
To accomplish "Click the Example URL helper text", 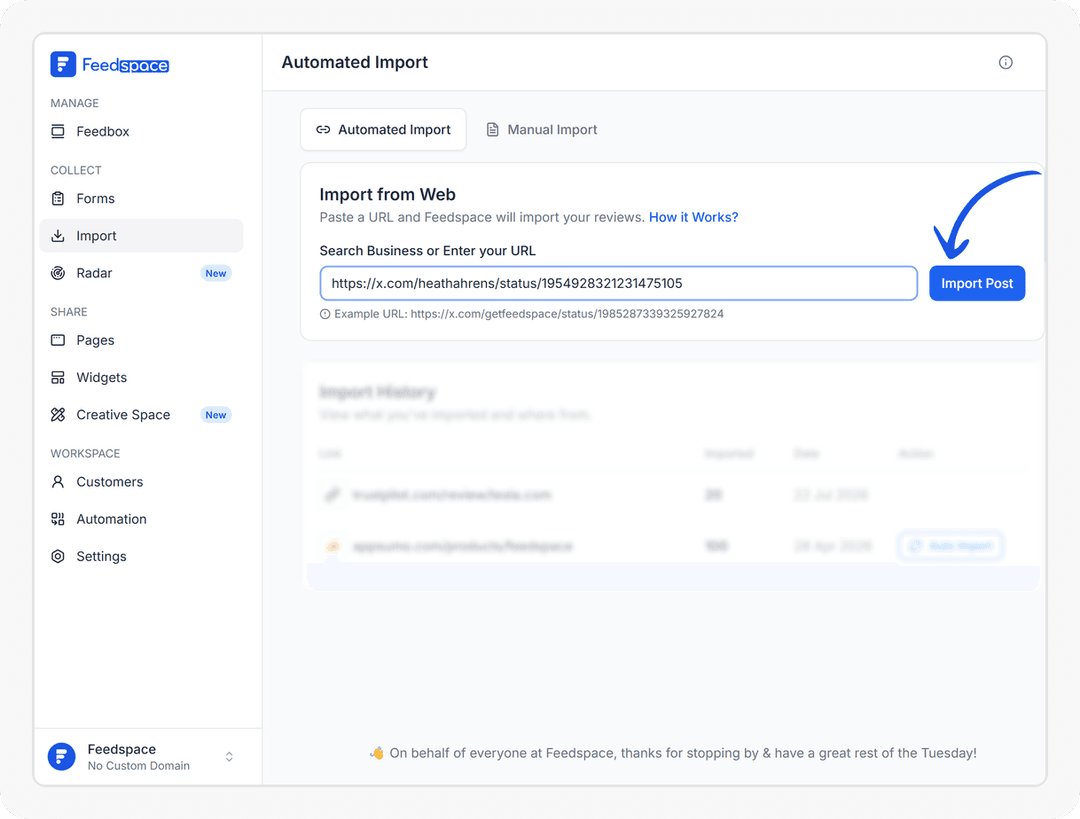I will tap(529, 314).
